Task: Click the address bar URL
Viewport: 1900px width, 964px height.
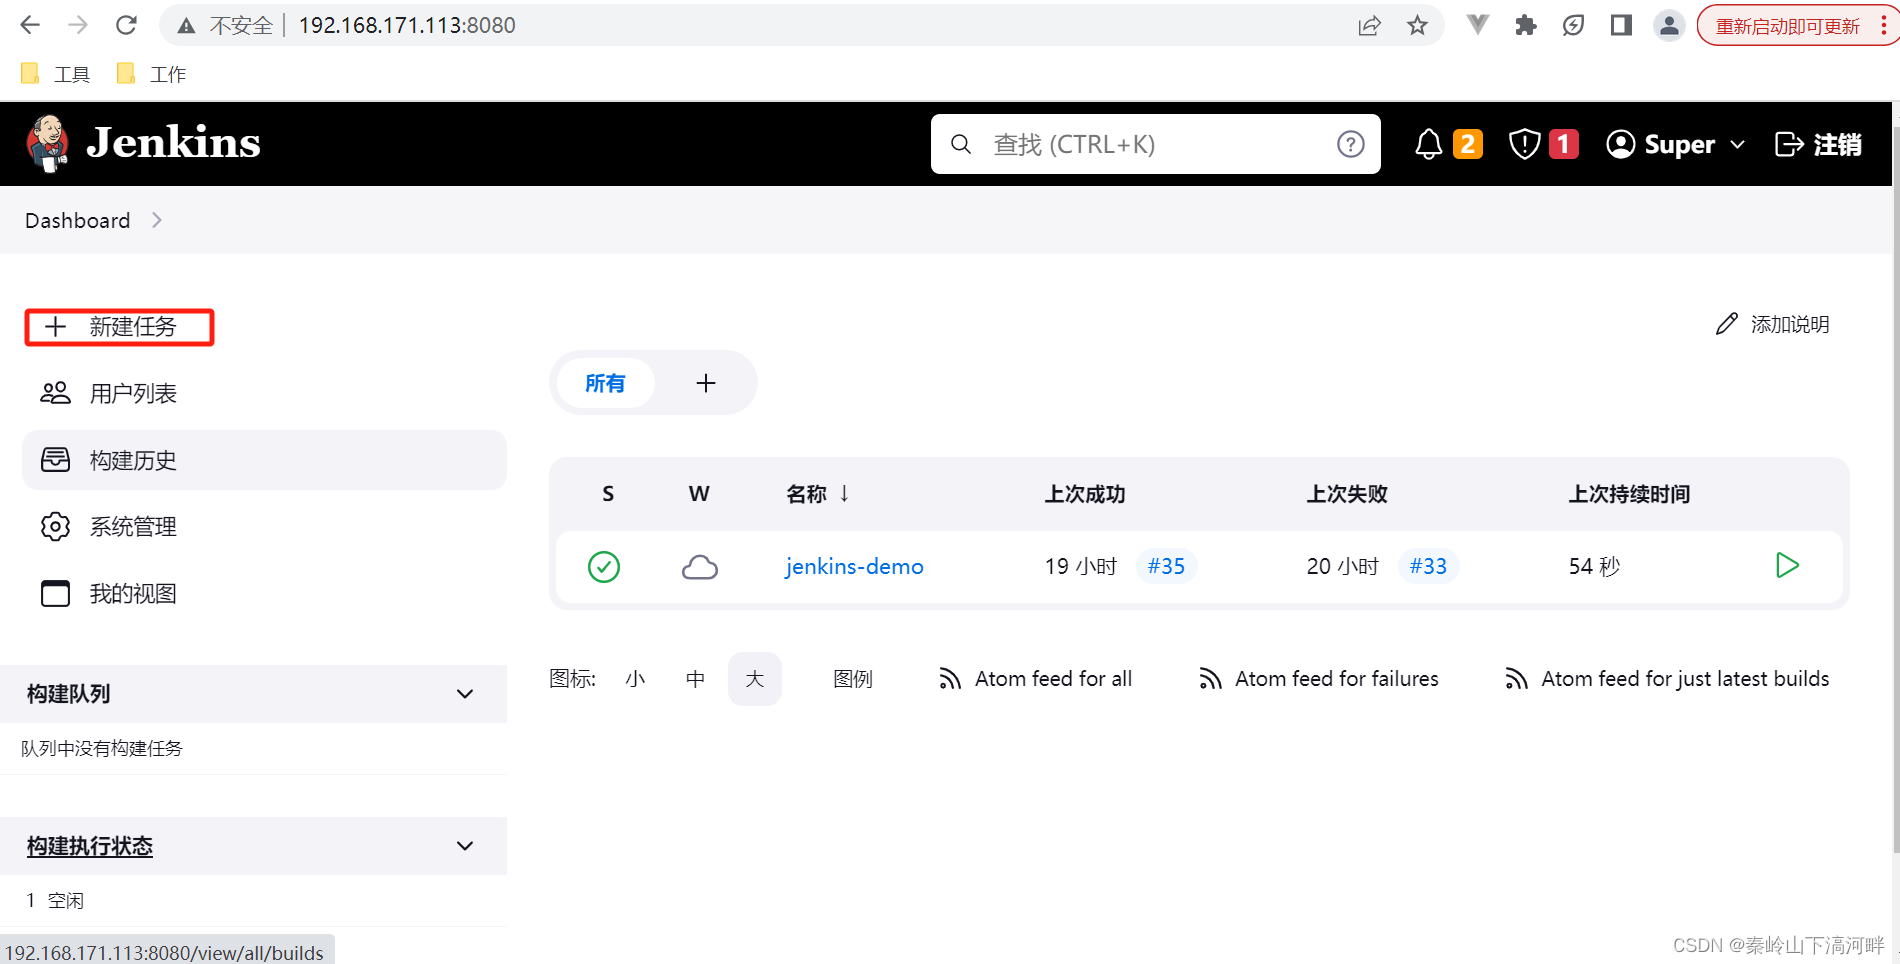Action: click(x=407, y=25)
